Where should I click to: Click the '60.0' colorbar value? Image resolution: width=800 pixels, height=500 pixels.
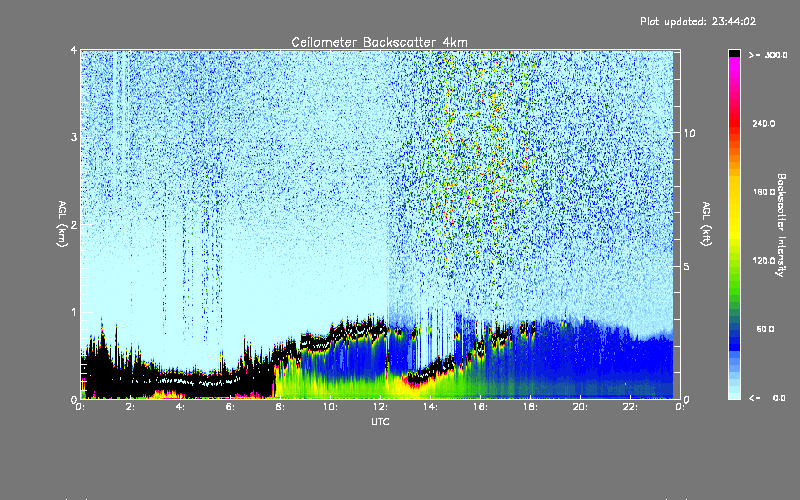[x=765, y=329]
